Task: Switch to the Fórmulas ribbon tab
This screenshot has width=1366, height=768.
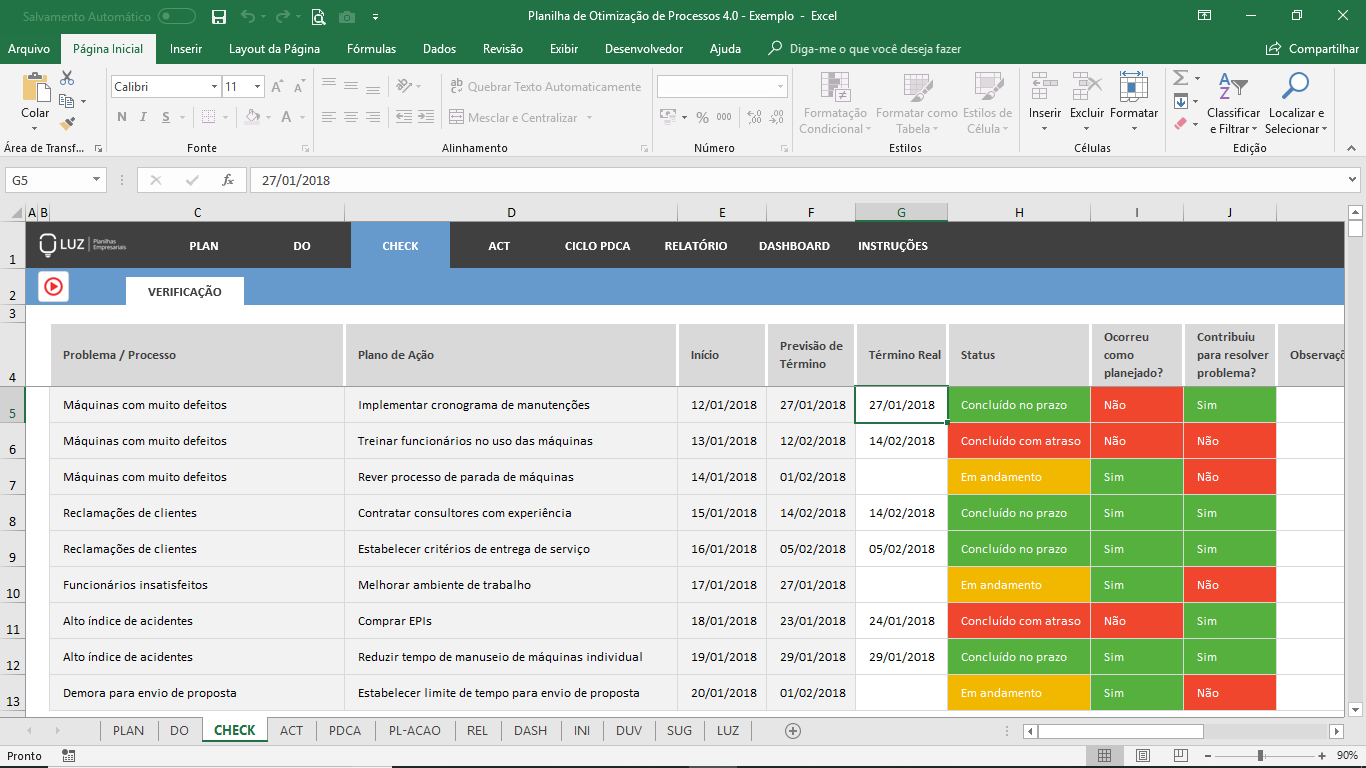Action: click(371, 49)
